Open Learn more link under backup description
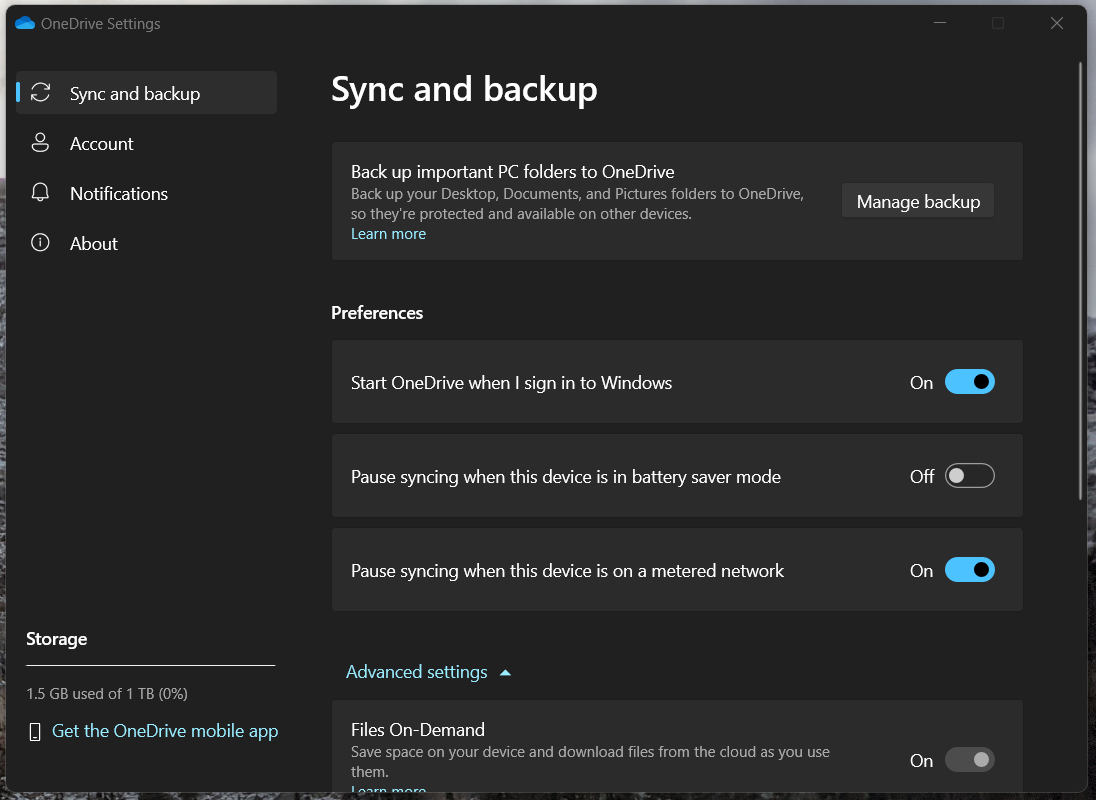Image resolution: width=1096 pixels, height=800 pixels. (388, 234)
